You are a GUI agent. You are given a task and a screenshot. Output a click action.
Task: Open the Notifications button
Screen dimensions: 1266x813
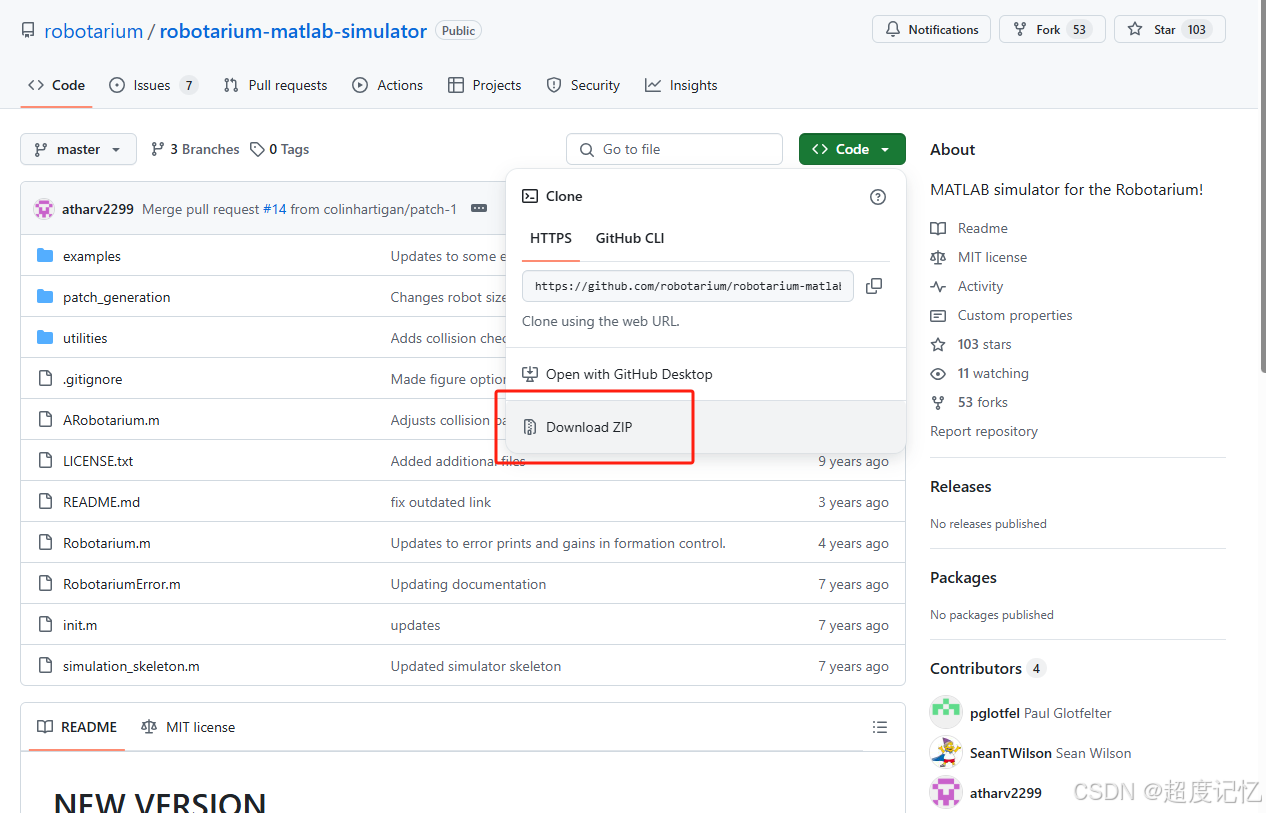[931, 29]
